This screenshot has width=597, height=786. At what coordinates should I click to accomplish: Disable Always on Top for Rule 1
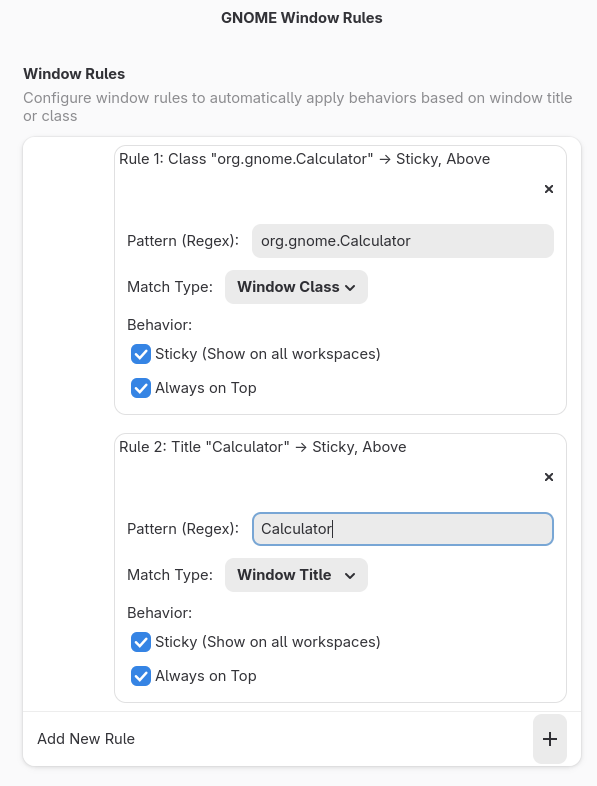point(141,388)
